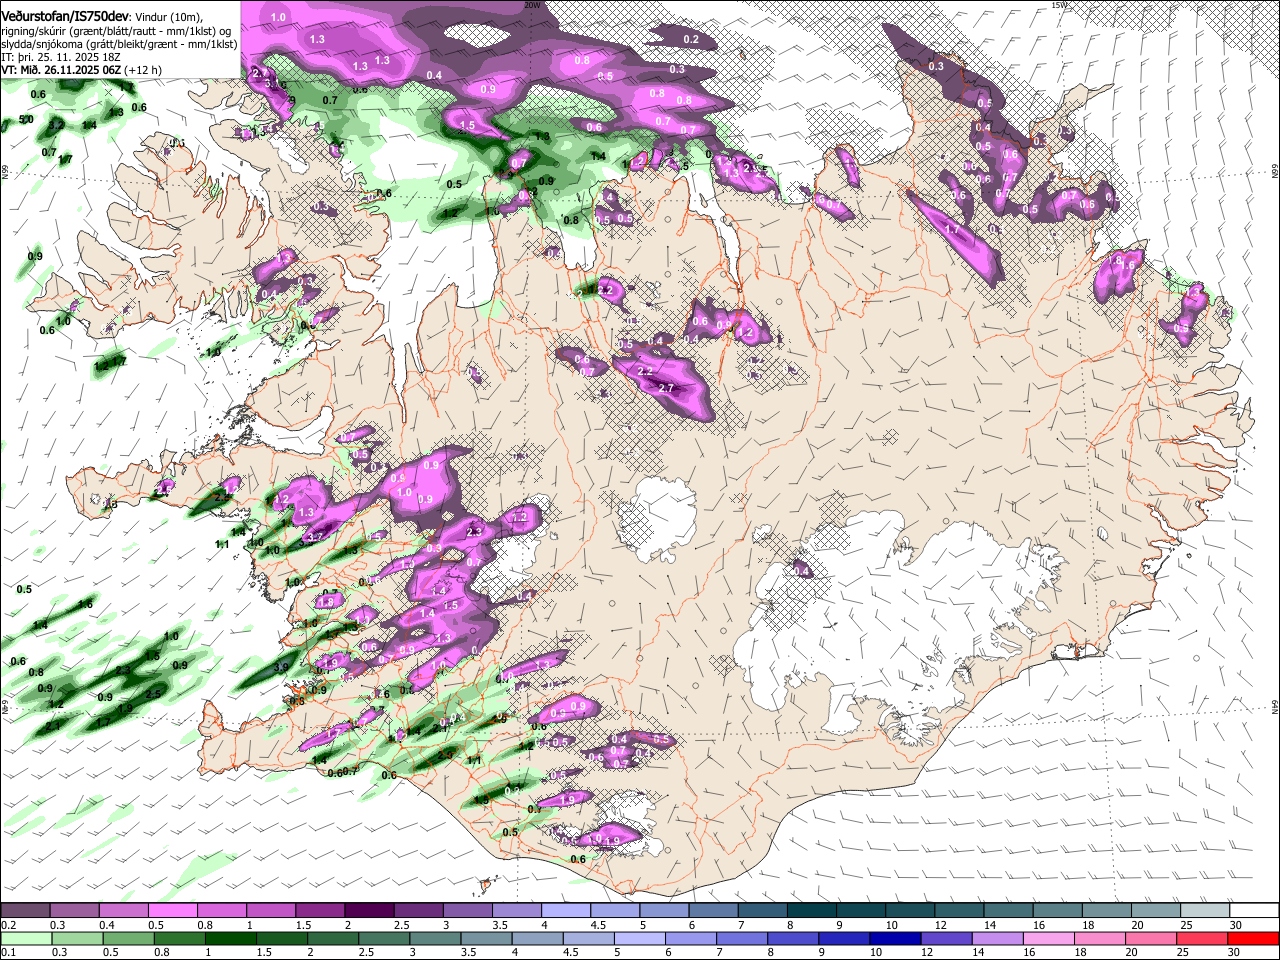Select the red-pink 25 swatch in the rain legend

tap(1203, 939)
